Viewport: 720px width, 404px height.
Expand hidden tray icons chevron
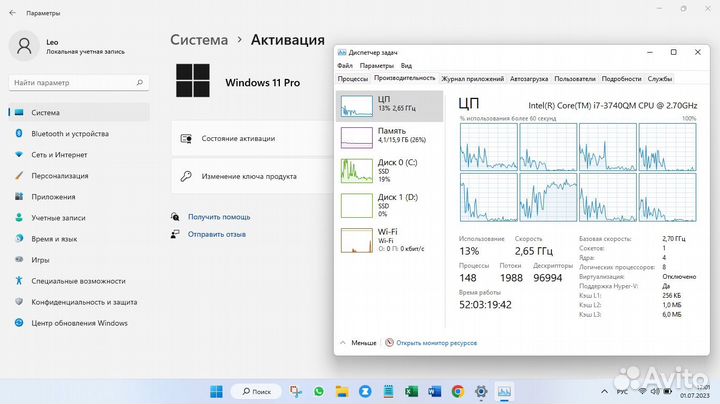click(604, 392)
